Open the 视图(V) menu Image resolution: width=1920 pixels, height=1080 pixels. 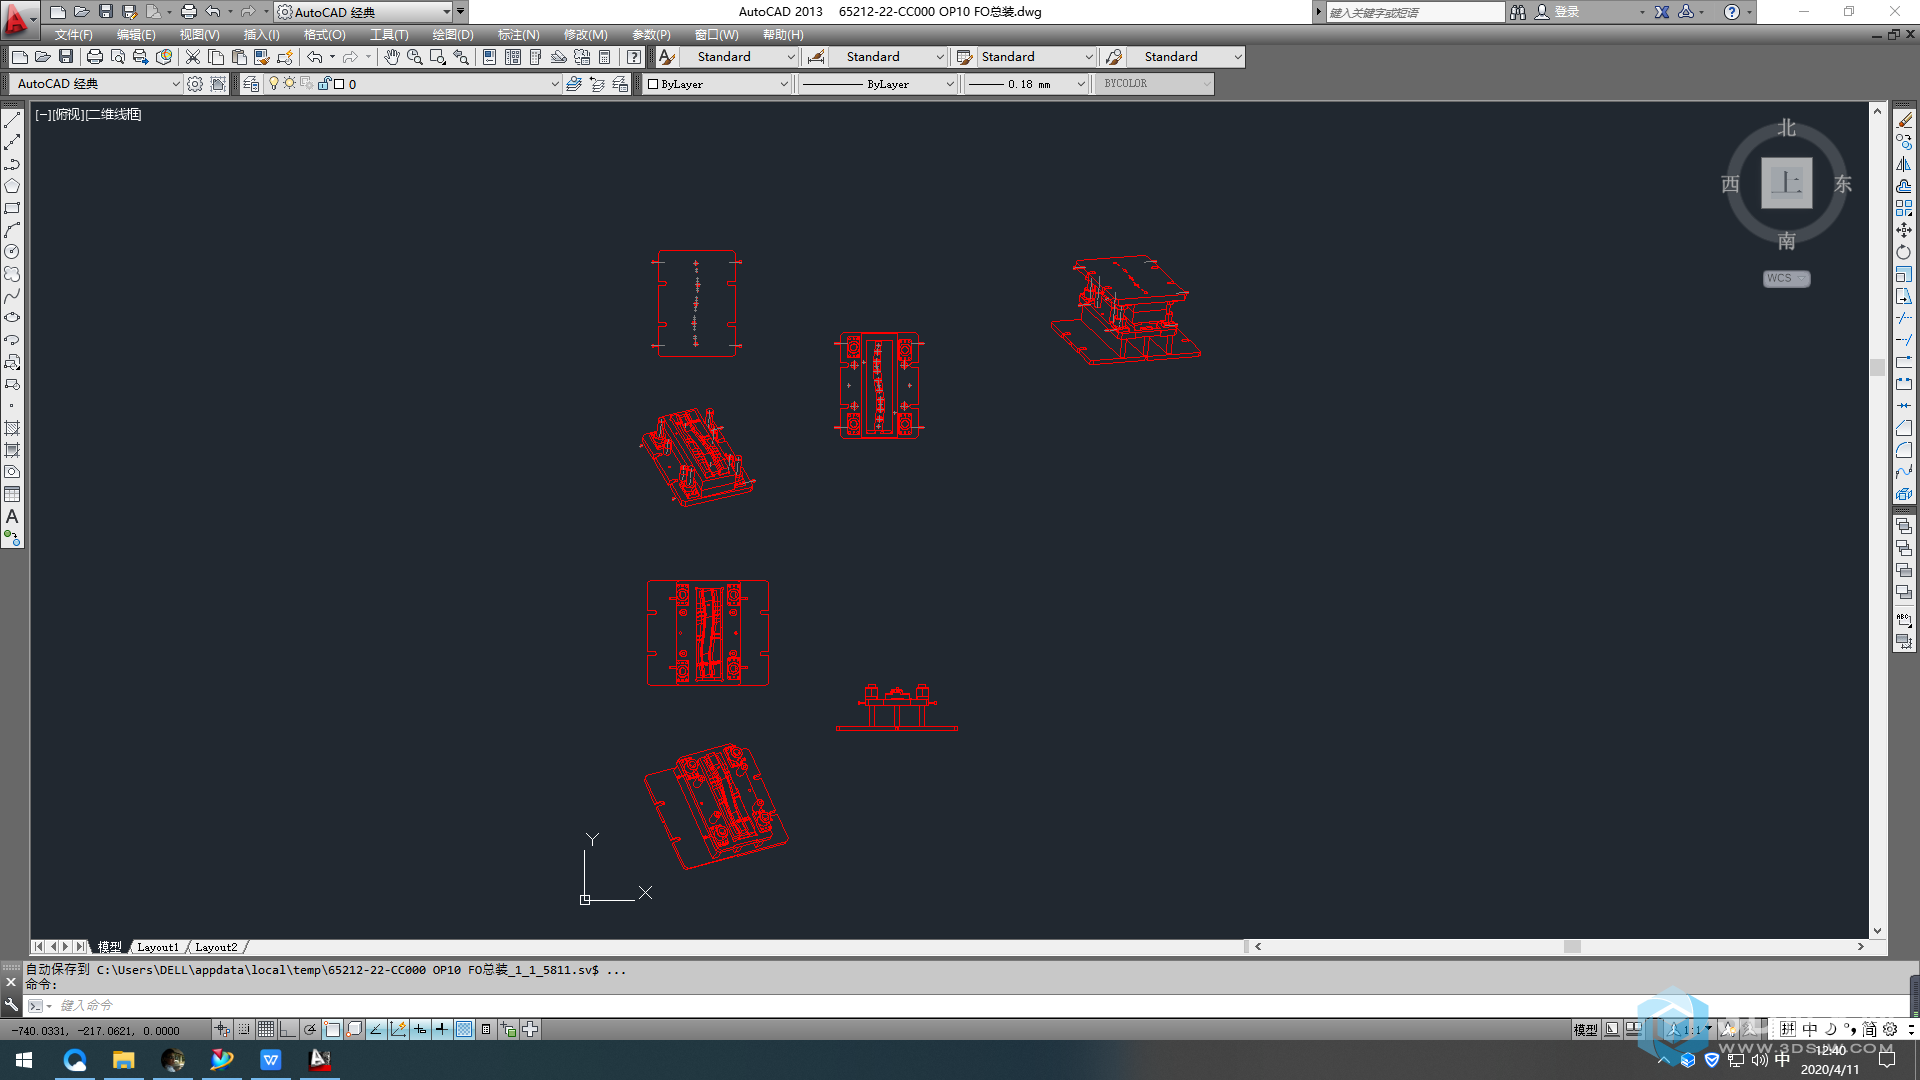coord(200,35)
